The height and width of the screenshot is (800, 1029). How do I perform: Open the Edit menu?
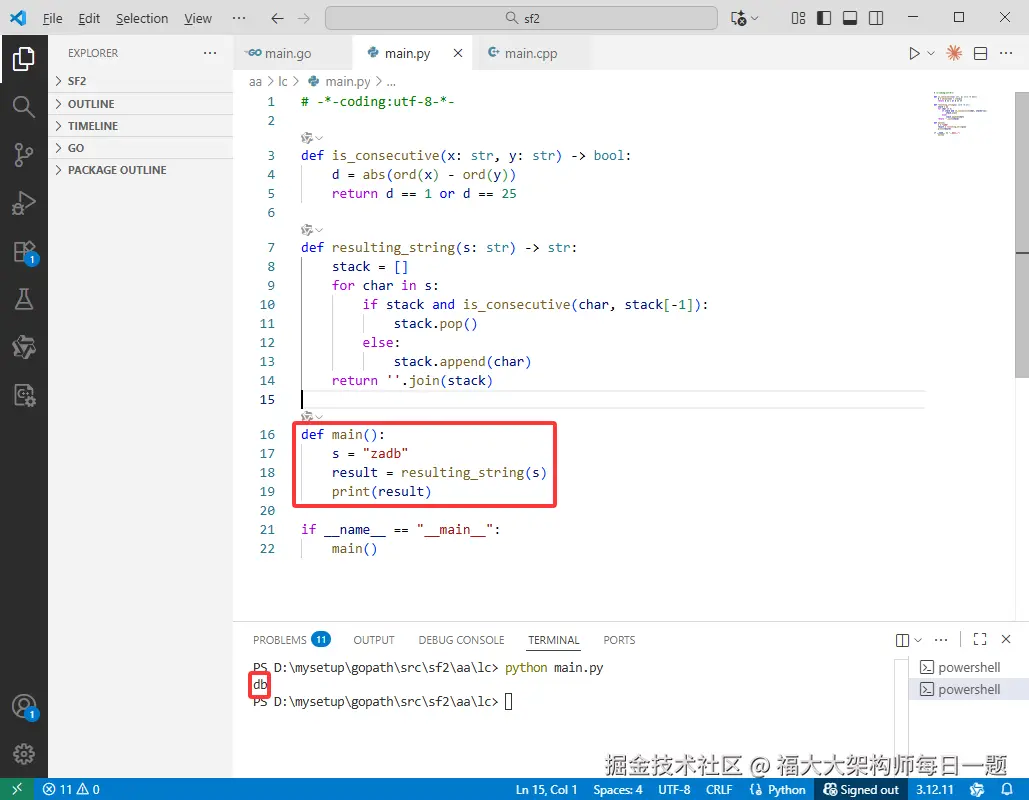click(89, 18)
